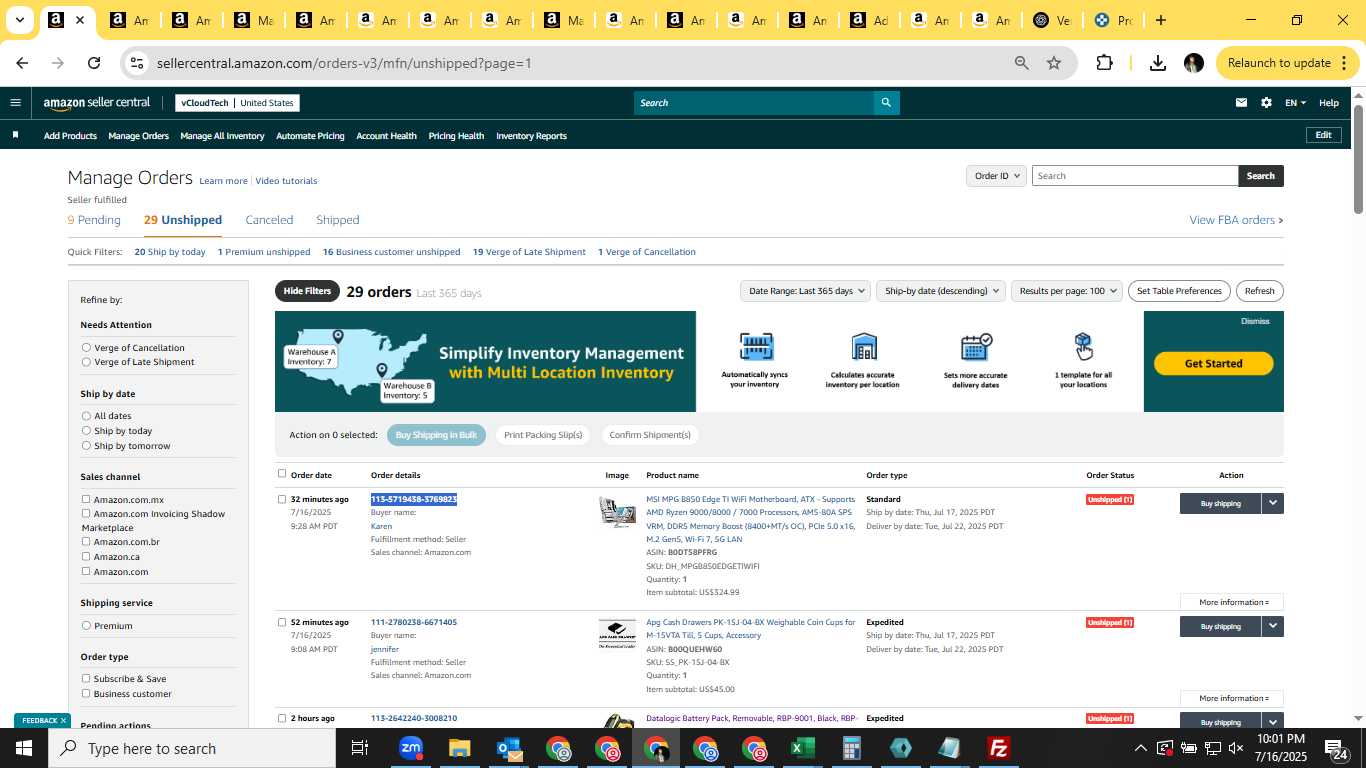Expand Buy shipping arrow for Karen's order
The image size is (1366, 768).
point(1272,503)
